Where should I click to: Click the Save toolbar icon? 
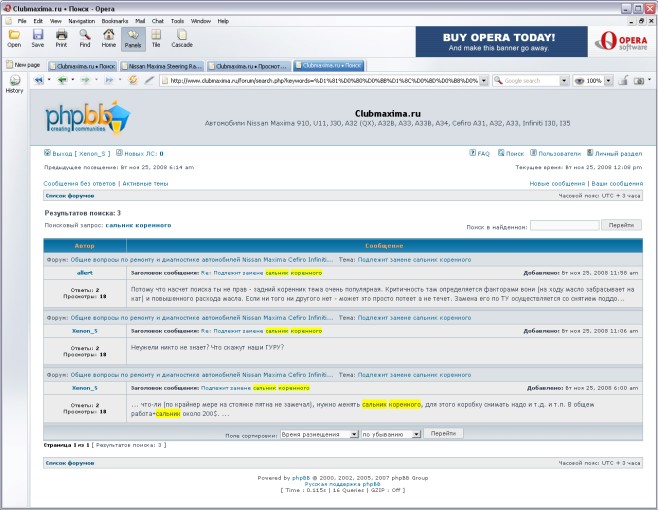pos(37,38)
